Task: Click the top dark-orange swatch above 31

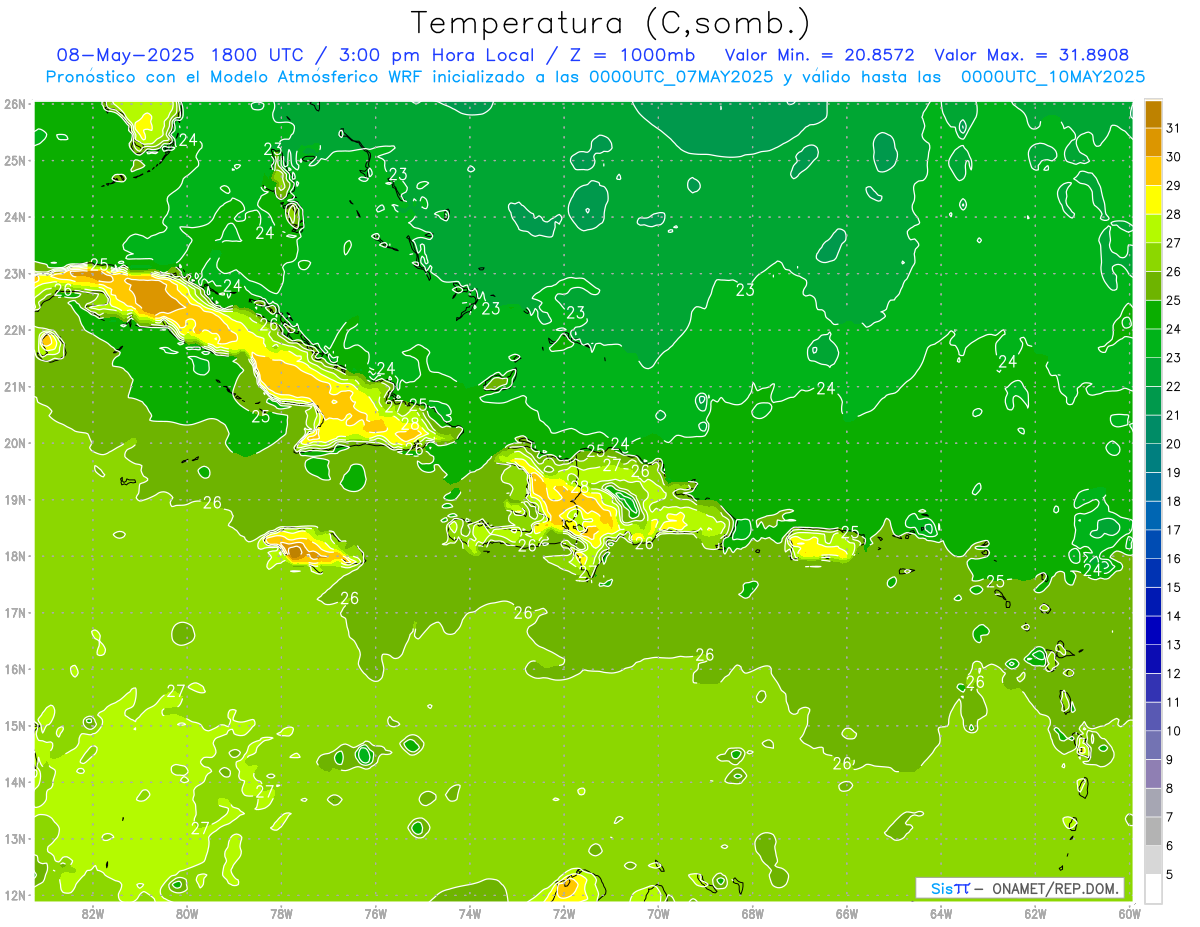Action: pos(1153,114)
